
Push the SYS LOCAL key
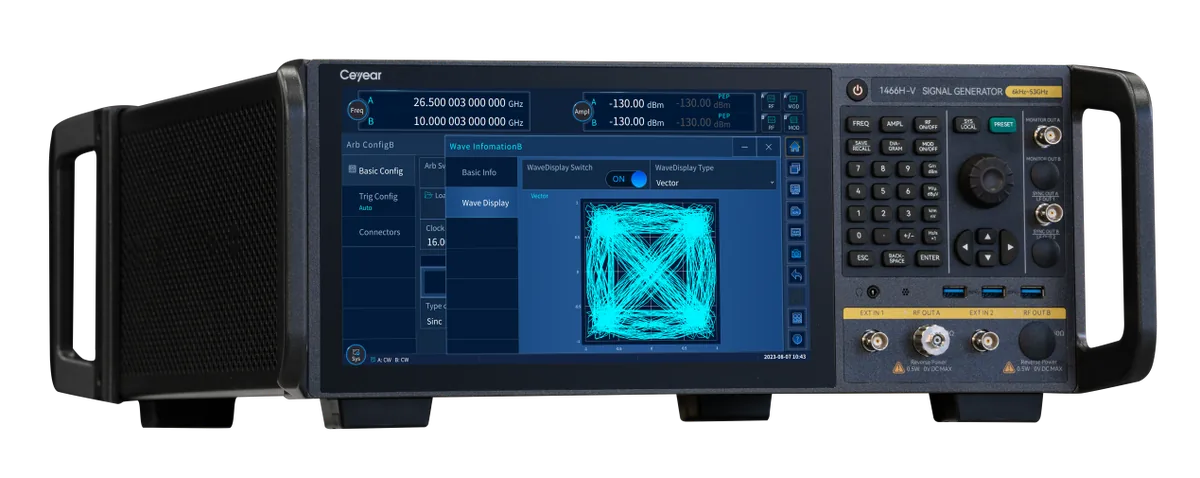click(966, 125)
